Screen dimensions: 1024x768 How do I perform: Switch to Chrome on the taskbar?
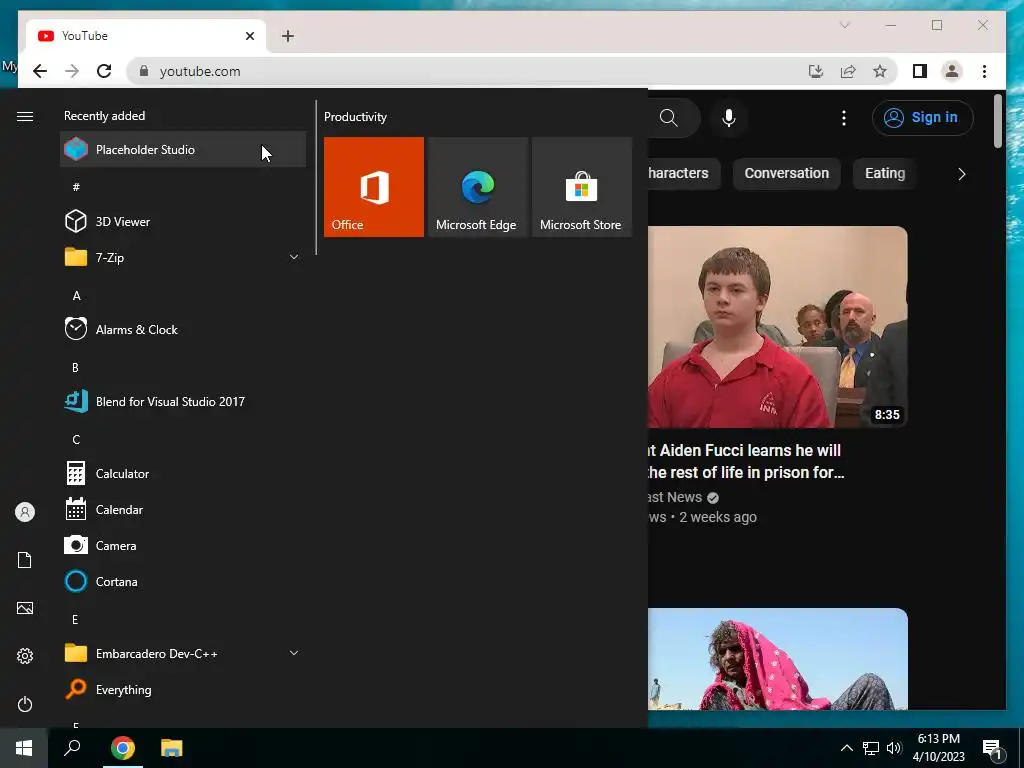122,748
